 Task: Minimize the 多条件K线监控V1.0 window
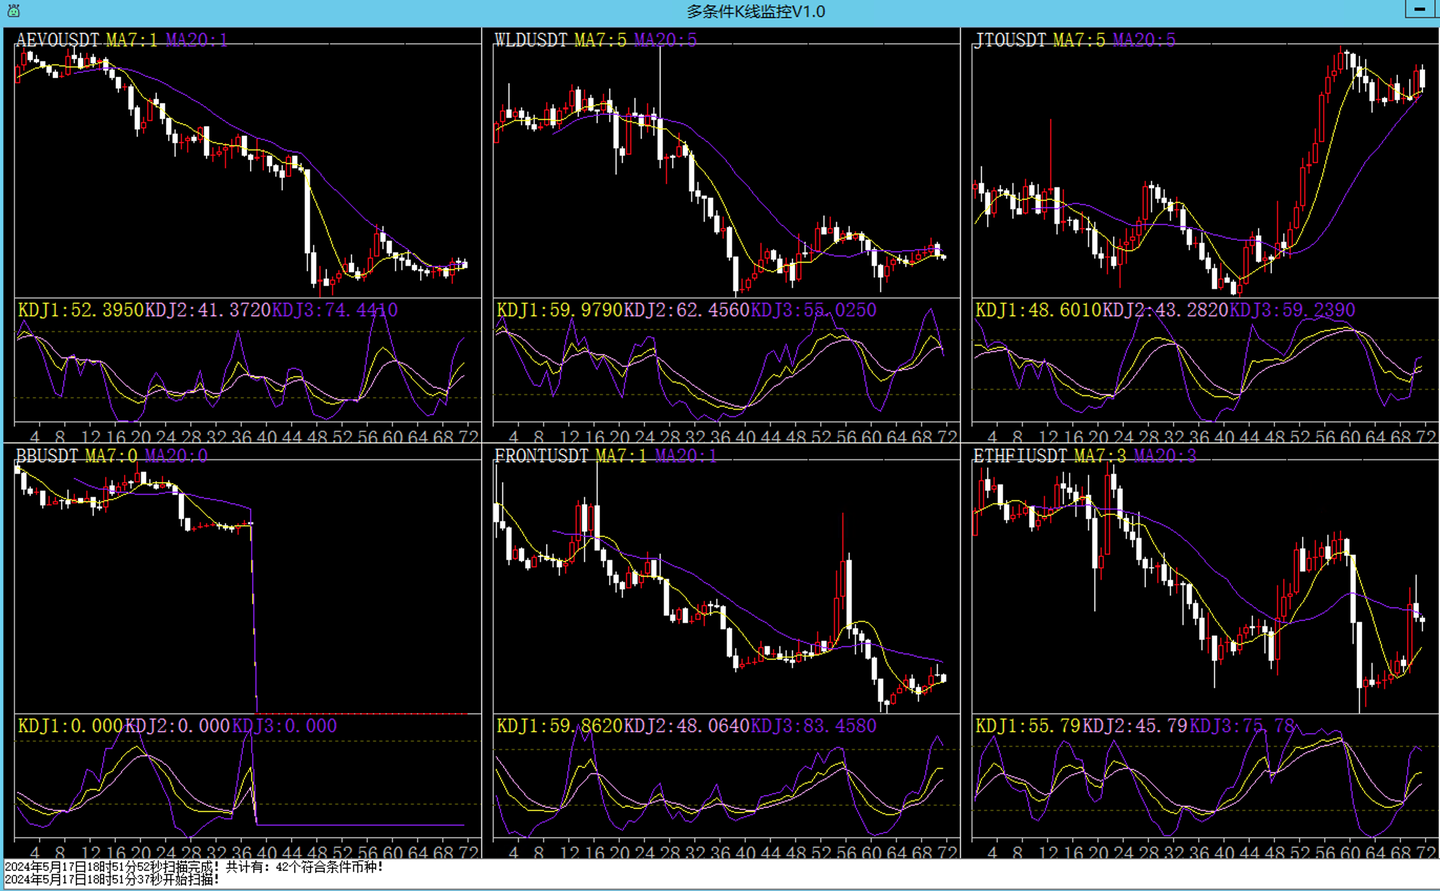point(1420,9)
